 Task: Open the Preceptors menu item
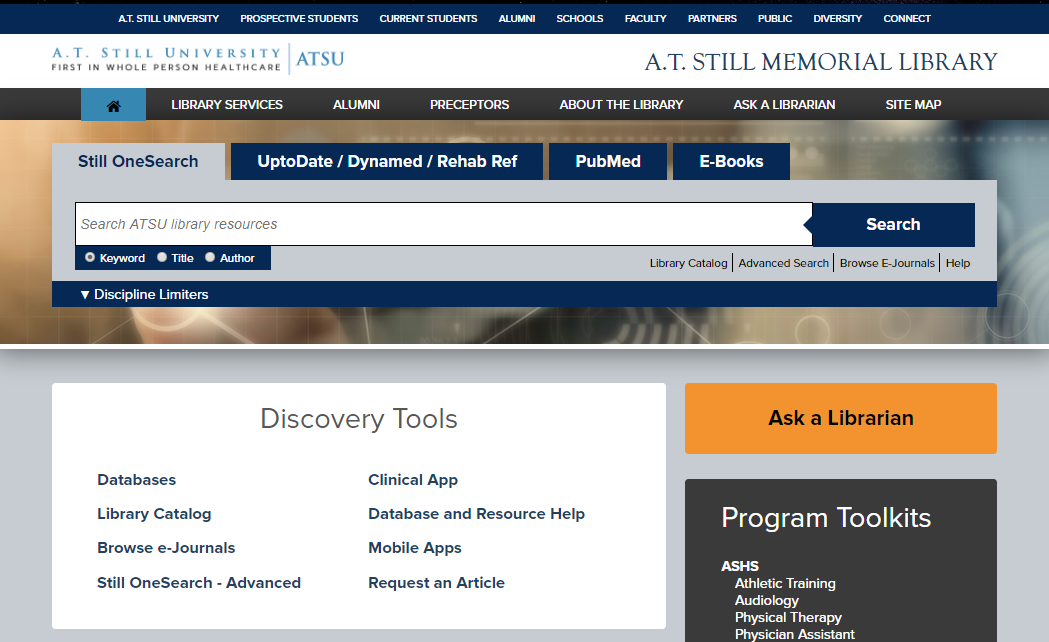click(469, 105)
